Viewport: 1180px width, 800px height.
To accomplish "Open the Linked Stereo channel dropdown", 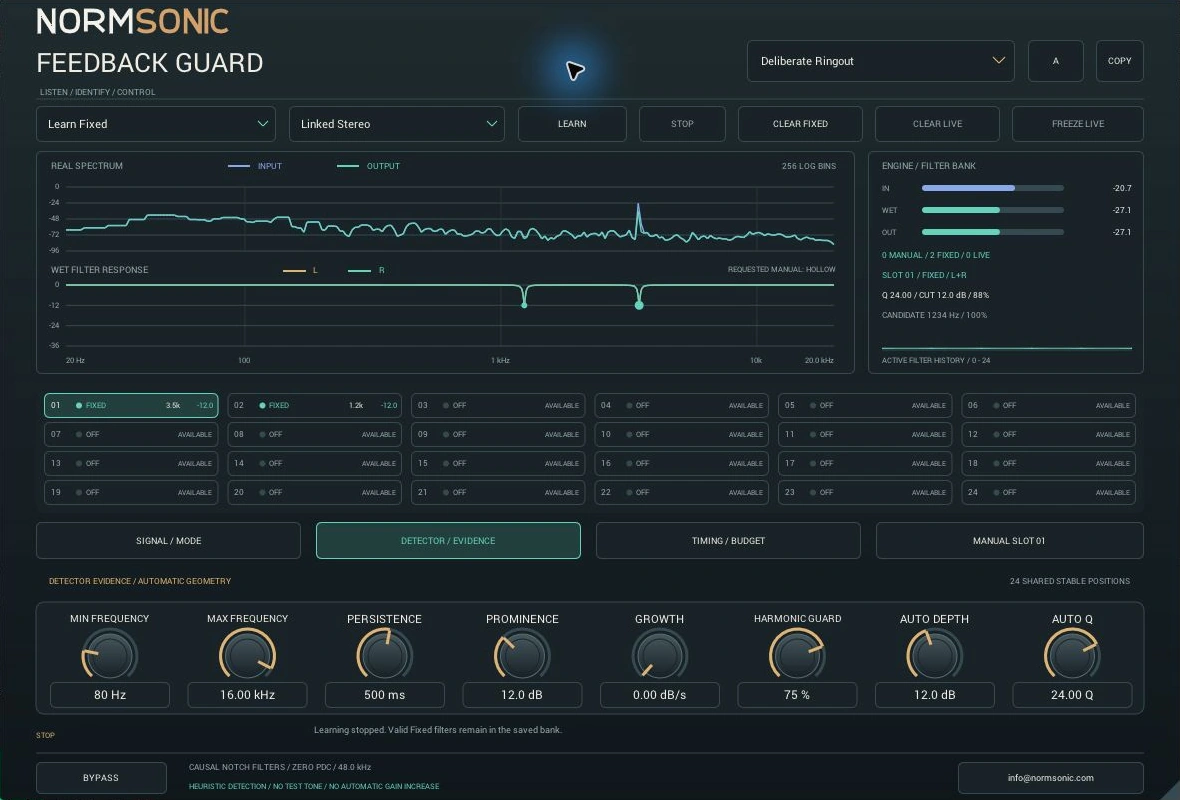I will click(x=397, y=124).
